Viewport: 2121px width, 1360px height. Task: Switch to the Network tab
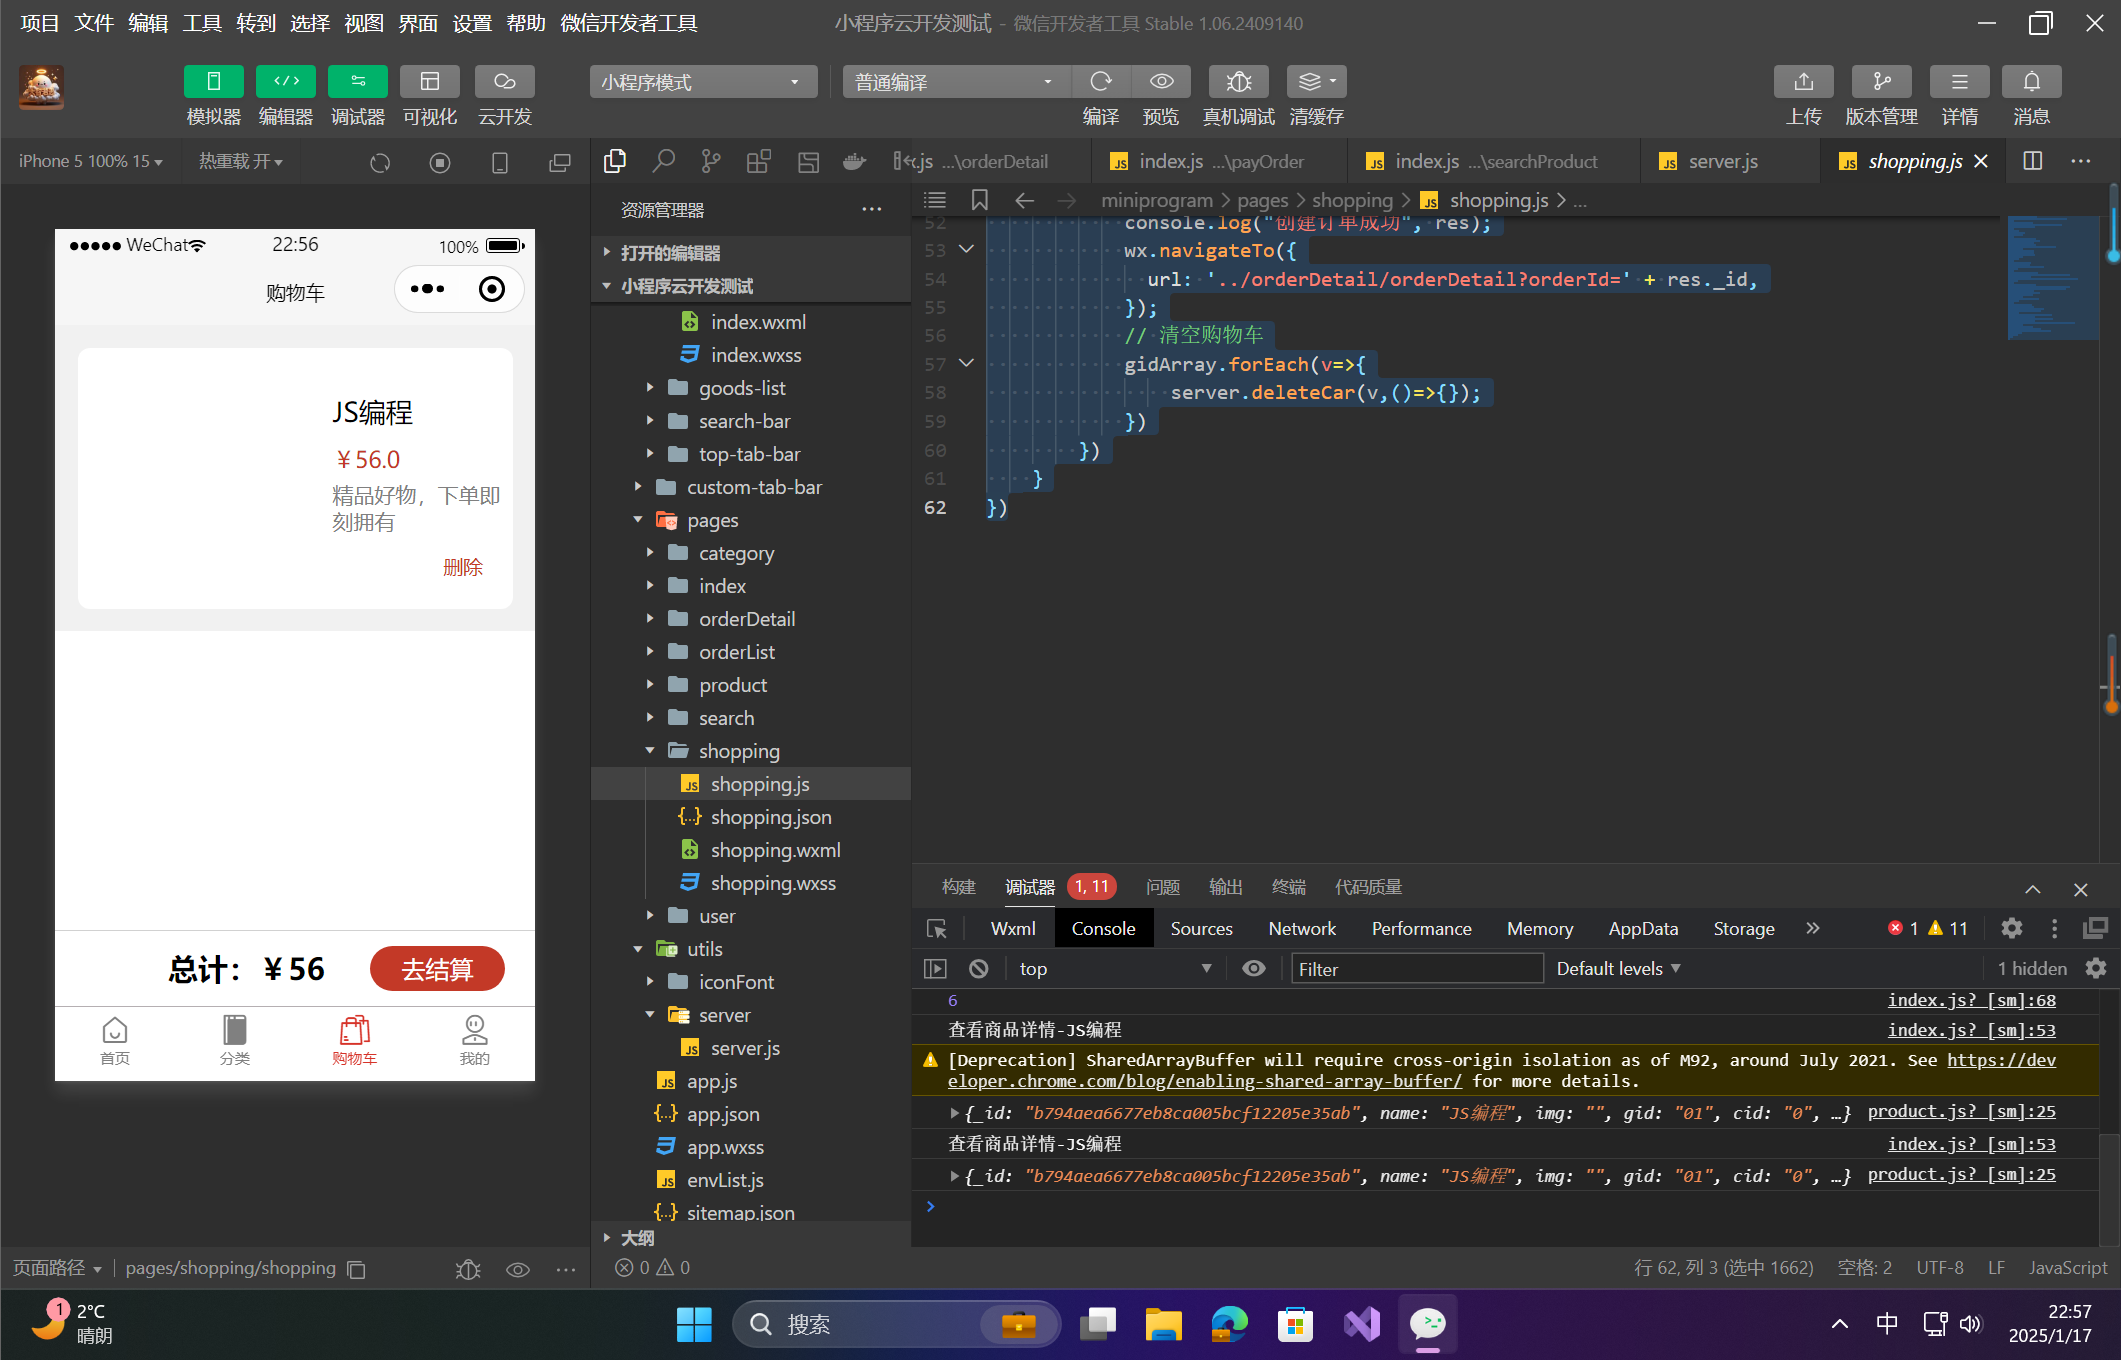[1301, 928]
